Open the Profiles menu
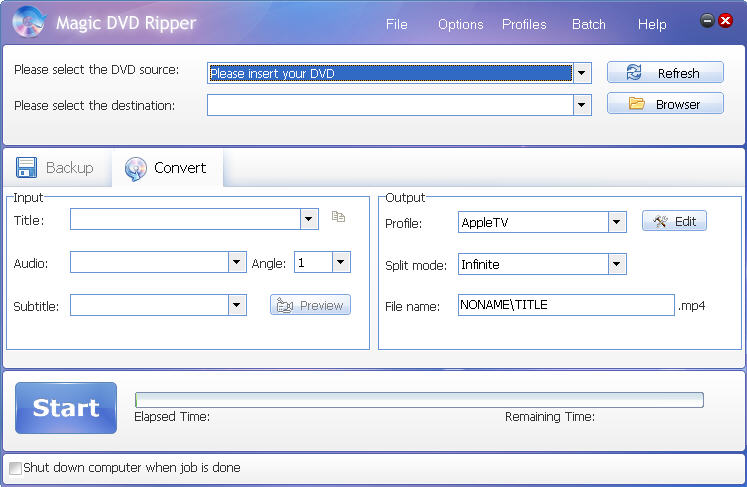The height and width of the screenshot is (487, 747). coord(524,24)
